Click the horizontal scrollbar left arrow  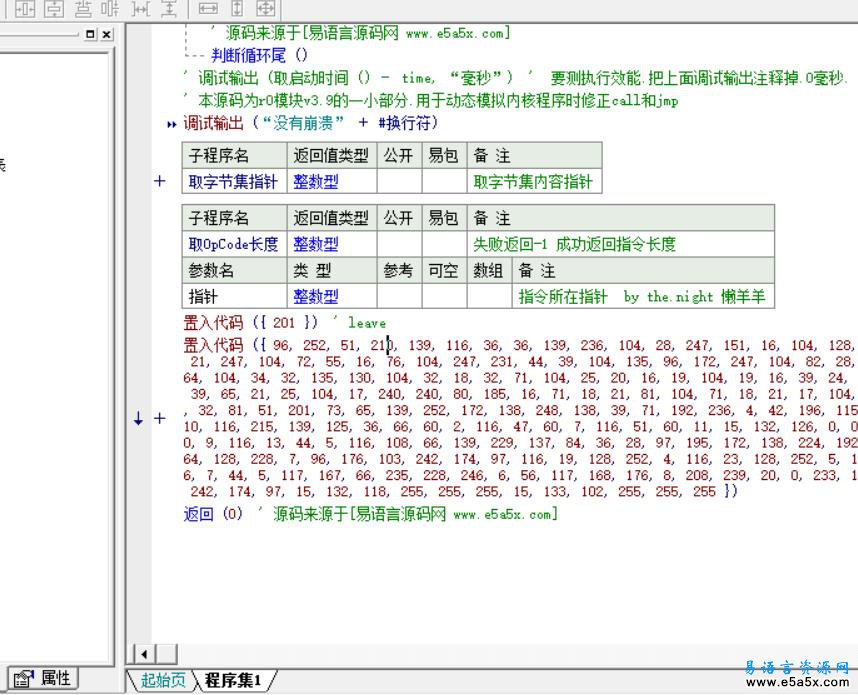point(144,654)
